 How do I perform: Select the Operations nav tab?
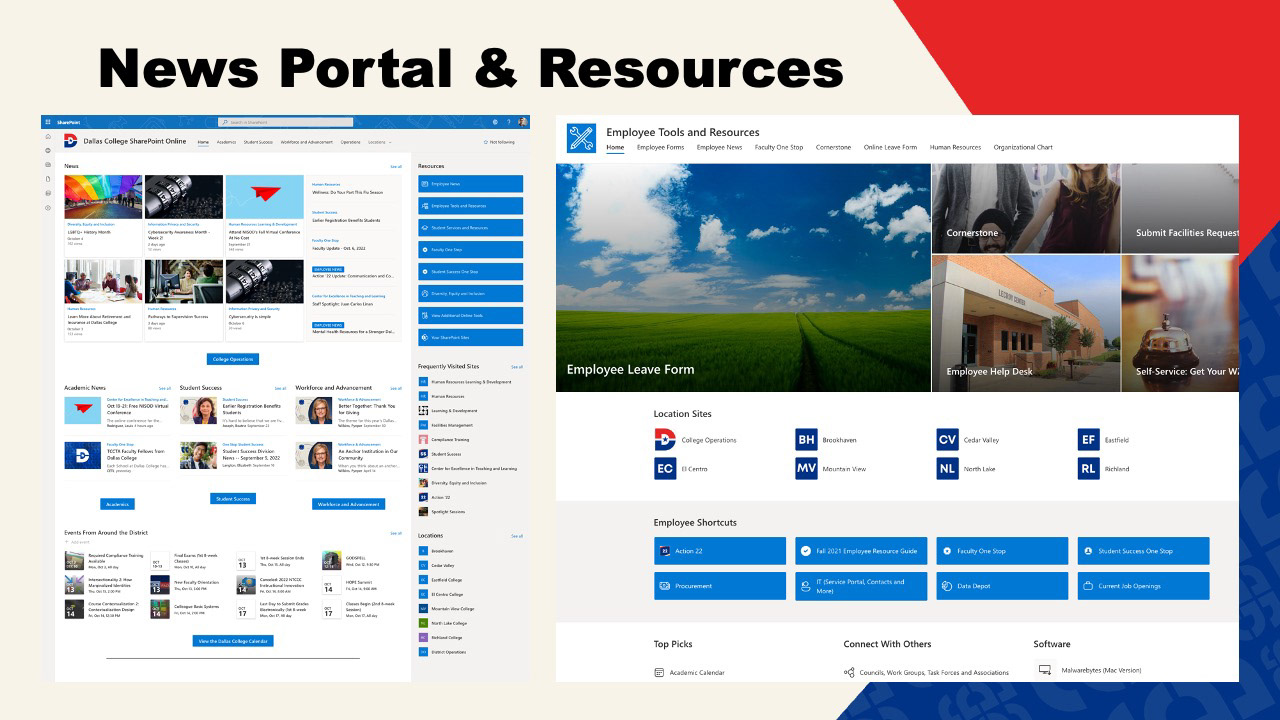[x=350, y=142]
